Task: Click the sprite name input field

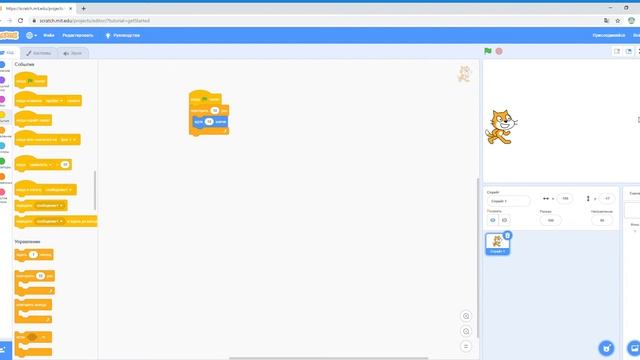Action: point(509,201)
